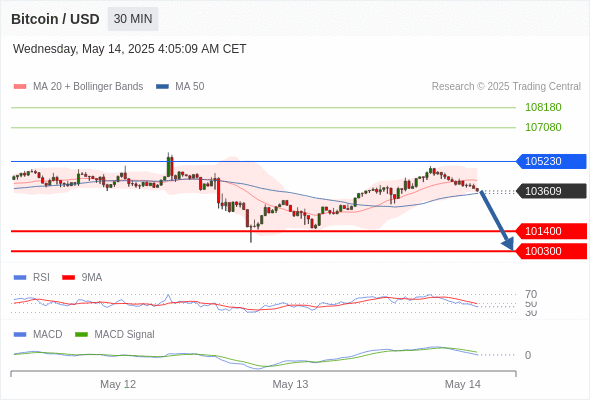The image size is (590, 400).
Task: Select the 103609 current price label
Action: (x=551, y=191)
